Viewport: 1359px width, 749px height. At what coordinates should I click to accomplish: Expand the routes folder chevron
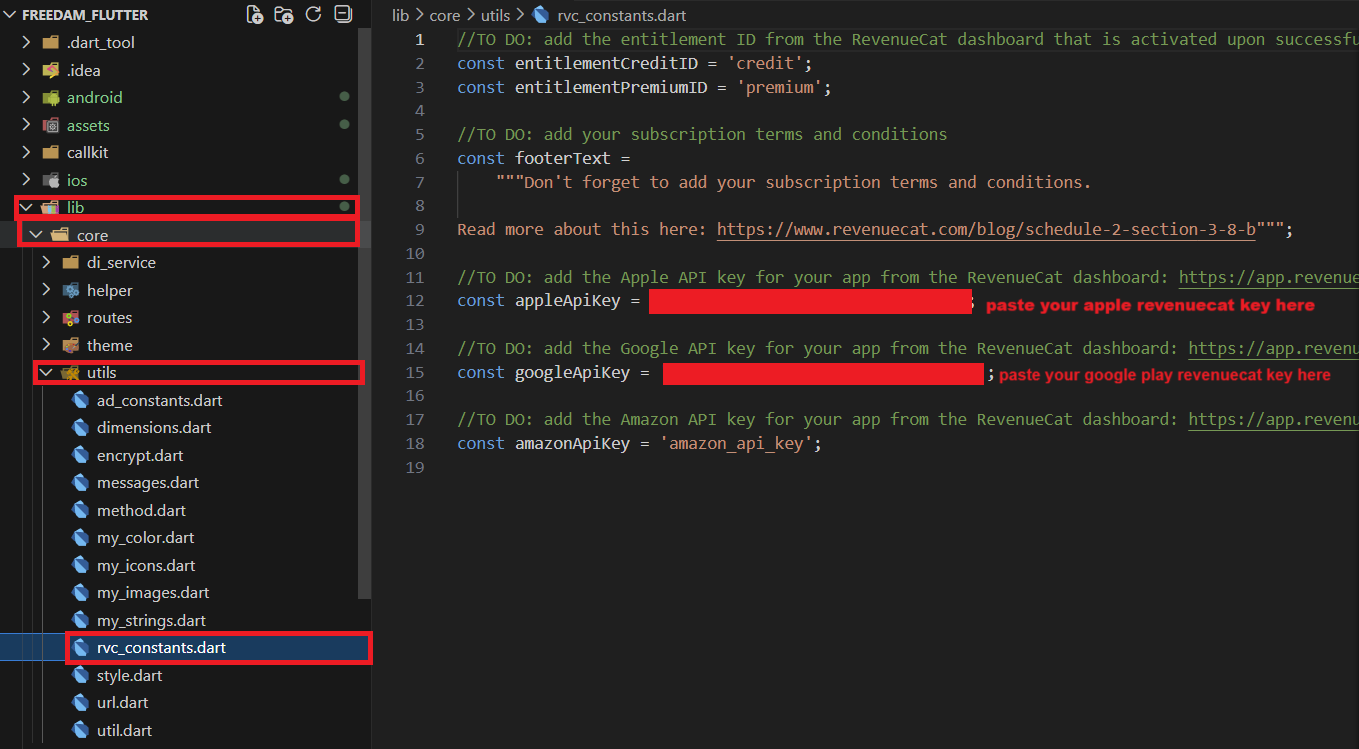[x=46, y=318]
